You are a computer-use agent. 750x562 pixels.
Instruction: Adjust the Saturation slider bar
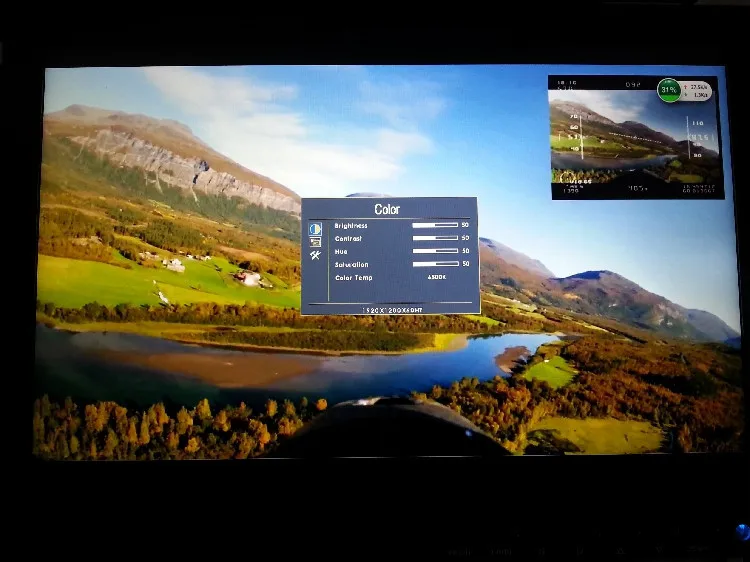435,264
